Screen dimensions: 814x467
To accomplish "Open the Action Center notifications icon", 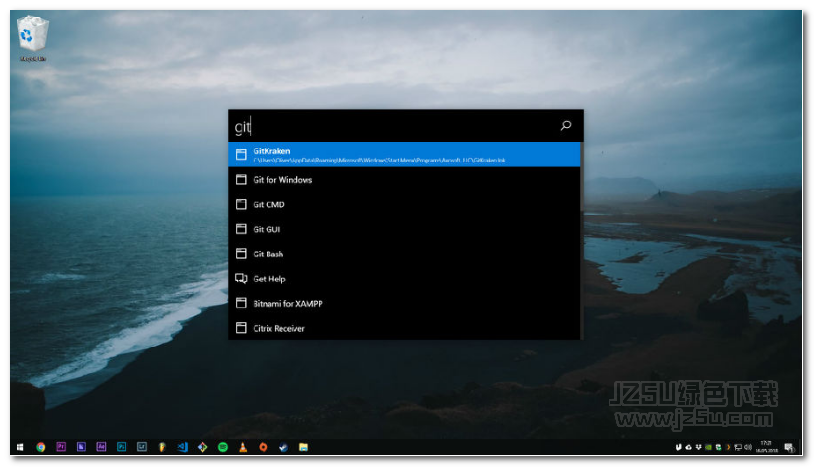I will point(790,447).
